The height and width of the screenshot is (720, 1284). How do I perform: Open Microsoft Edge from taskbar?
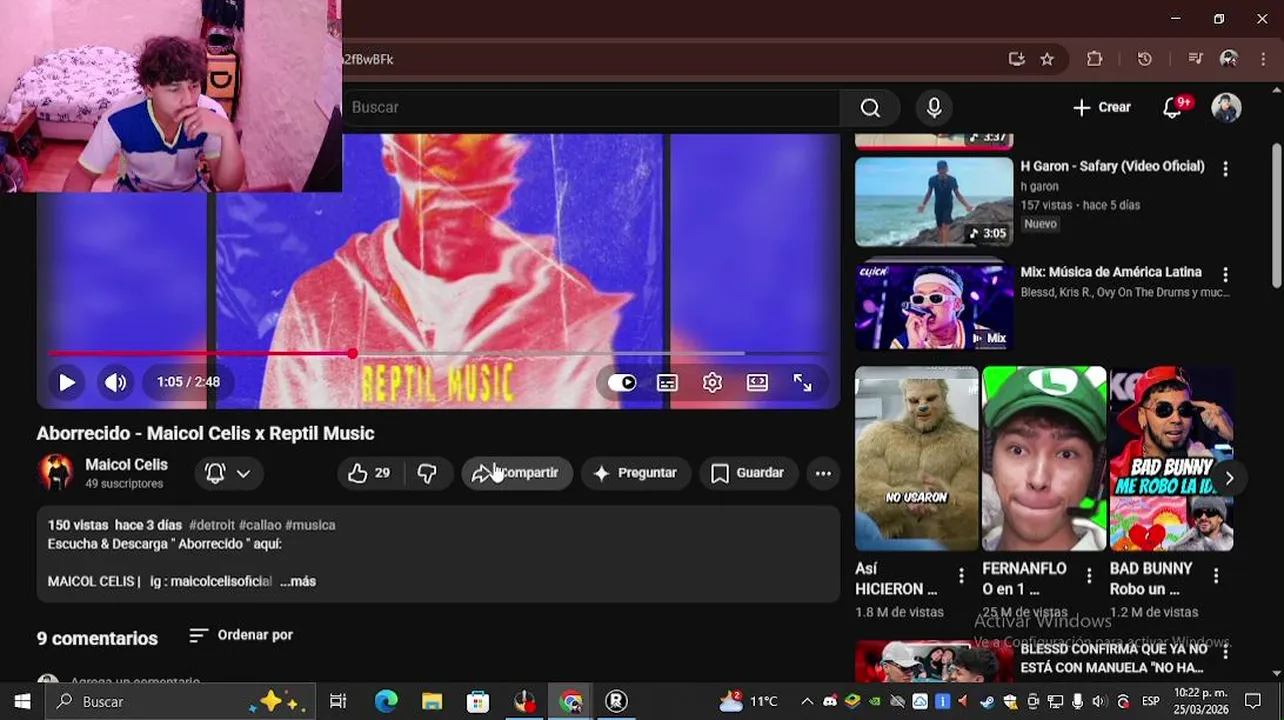(386, 702)
